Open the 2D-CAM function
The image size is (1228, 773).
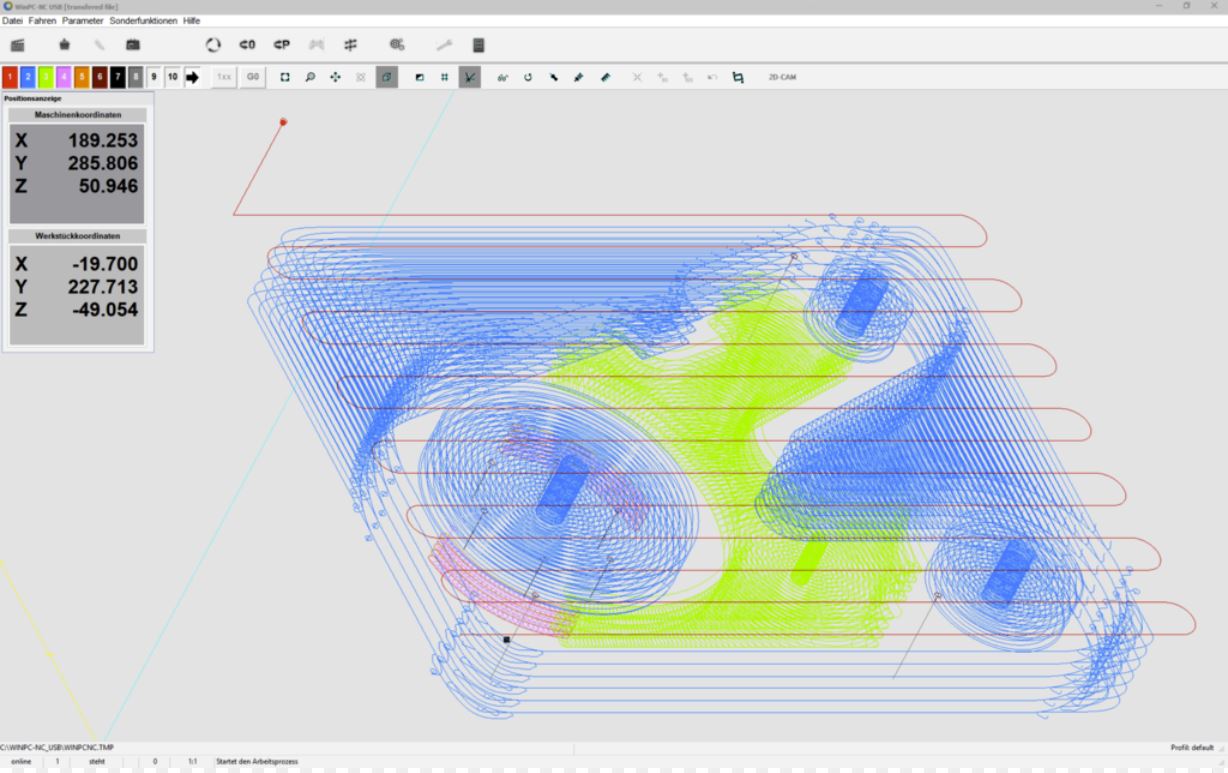click(x=781, y=76)
